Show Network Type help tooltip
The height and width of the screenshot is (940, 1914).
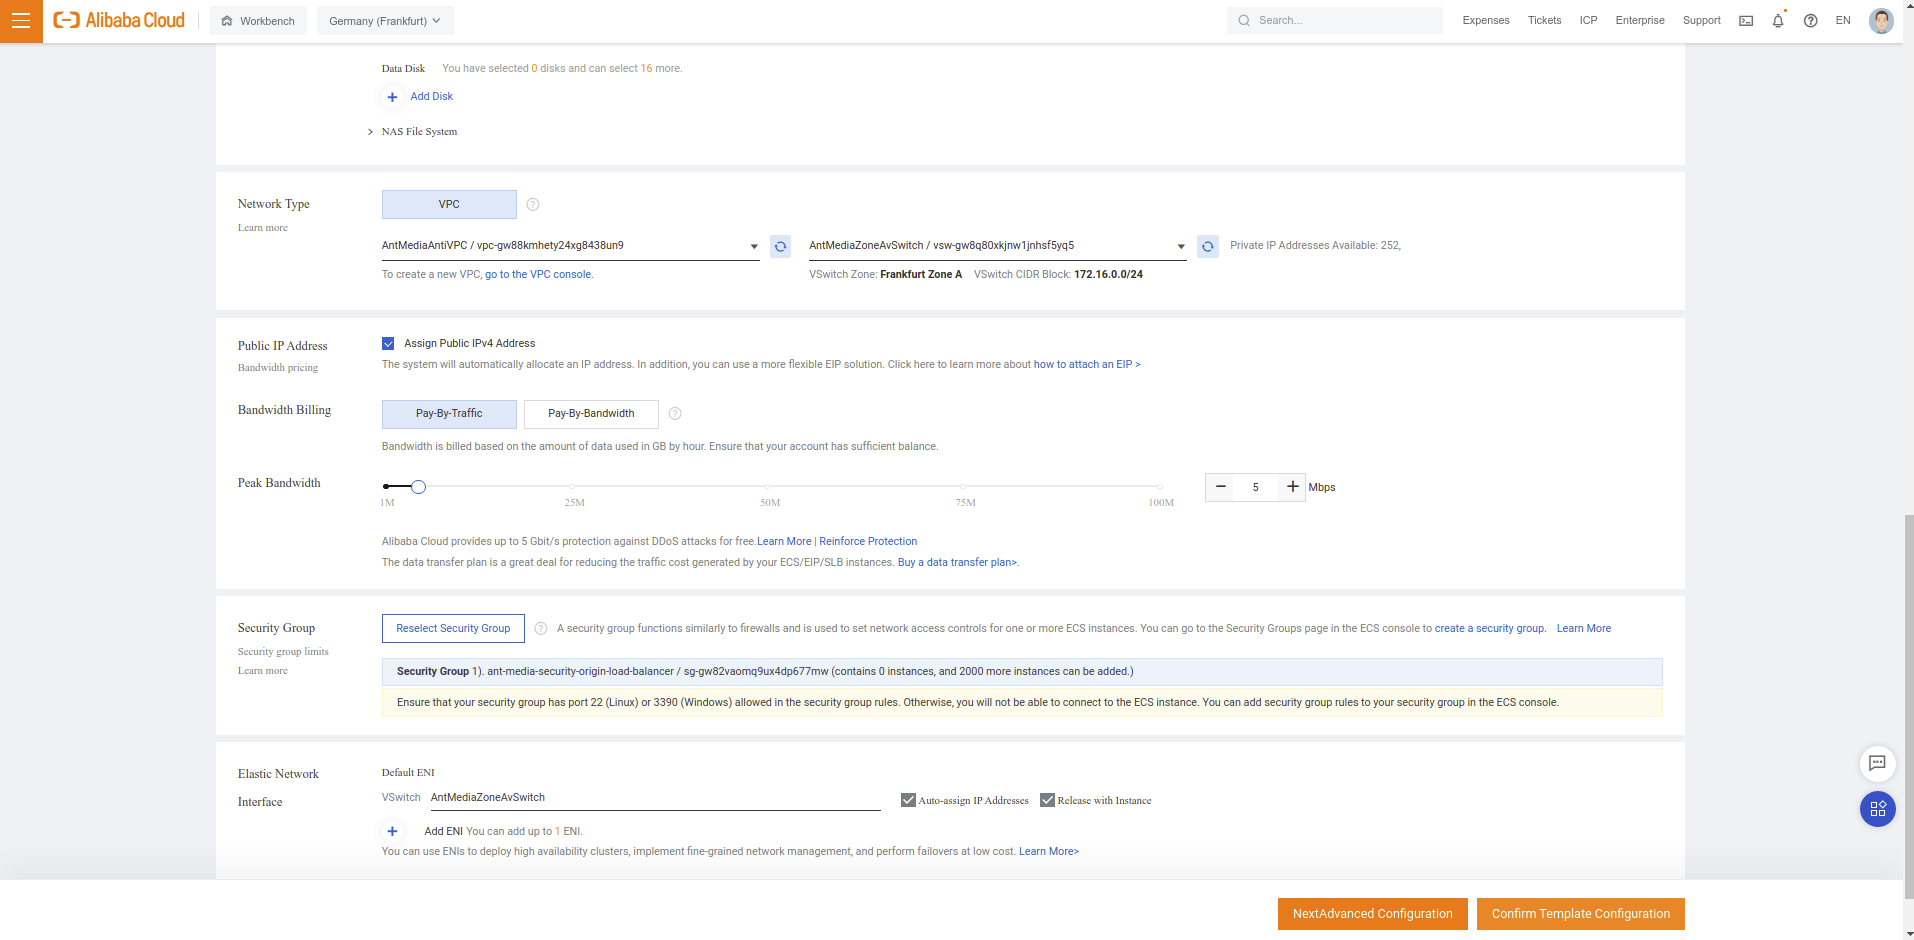(533, 205)
